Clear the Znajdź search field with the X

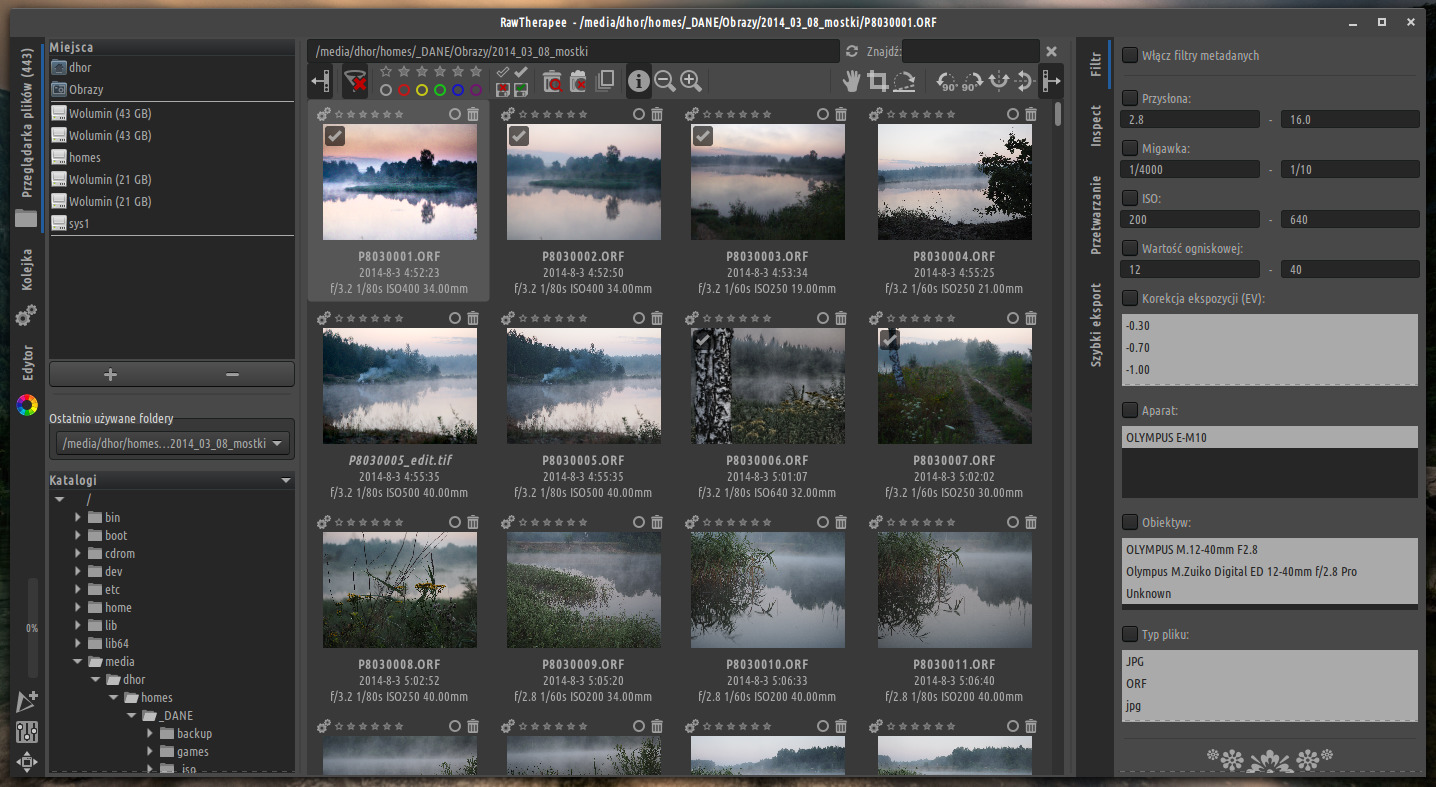coord(1052,51)
